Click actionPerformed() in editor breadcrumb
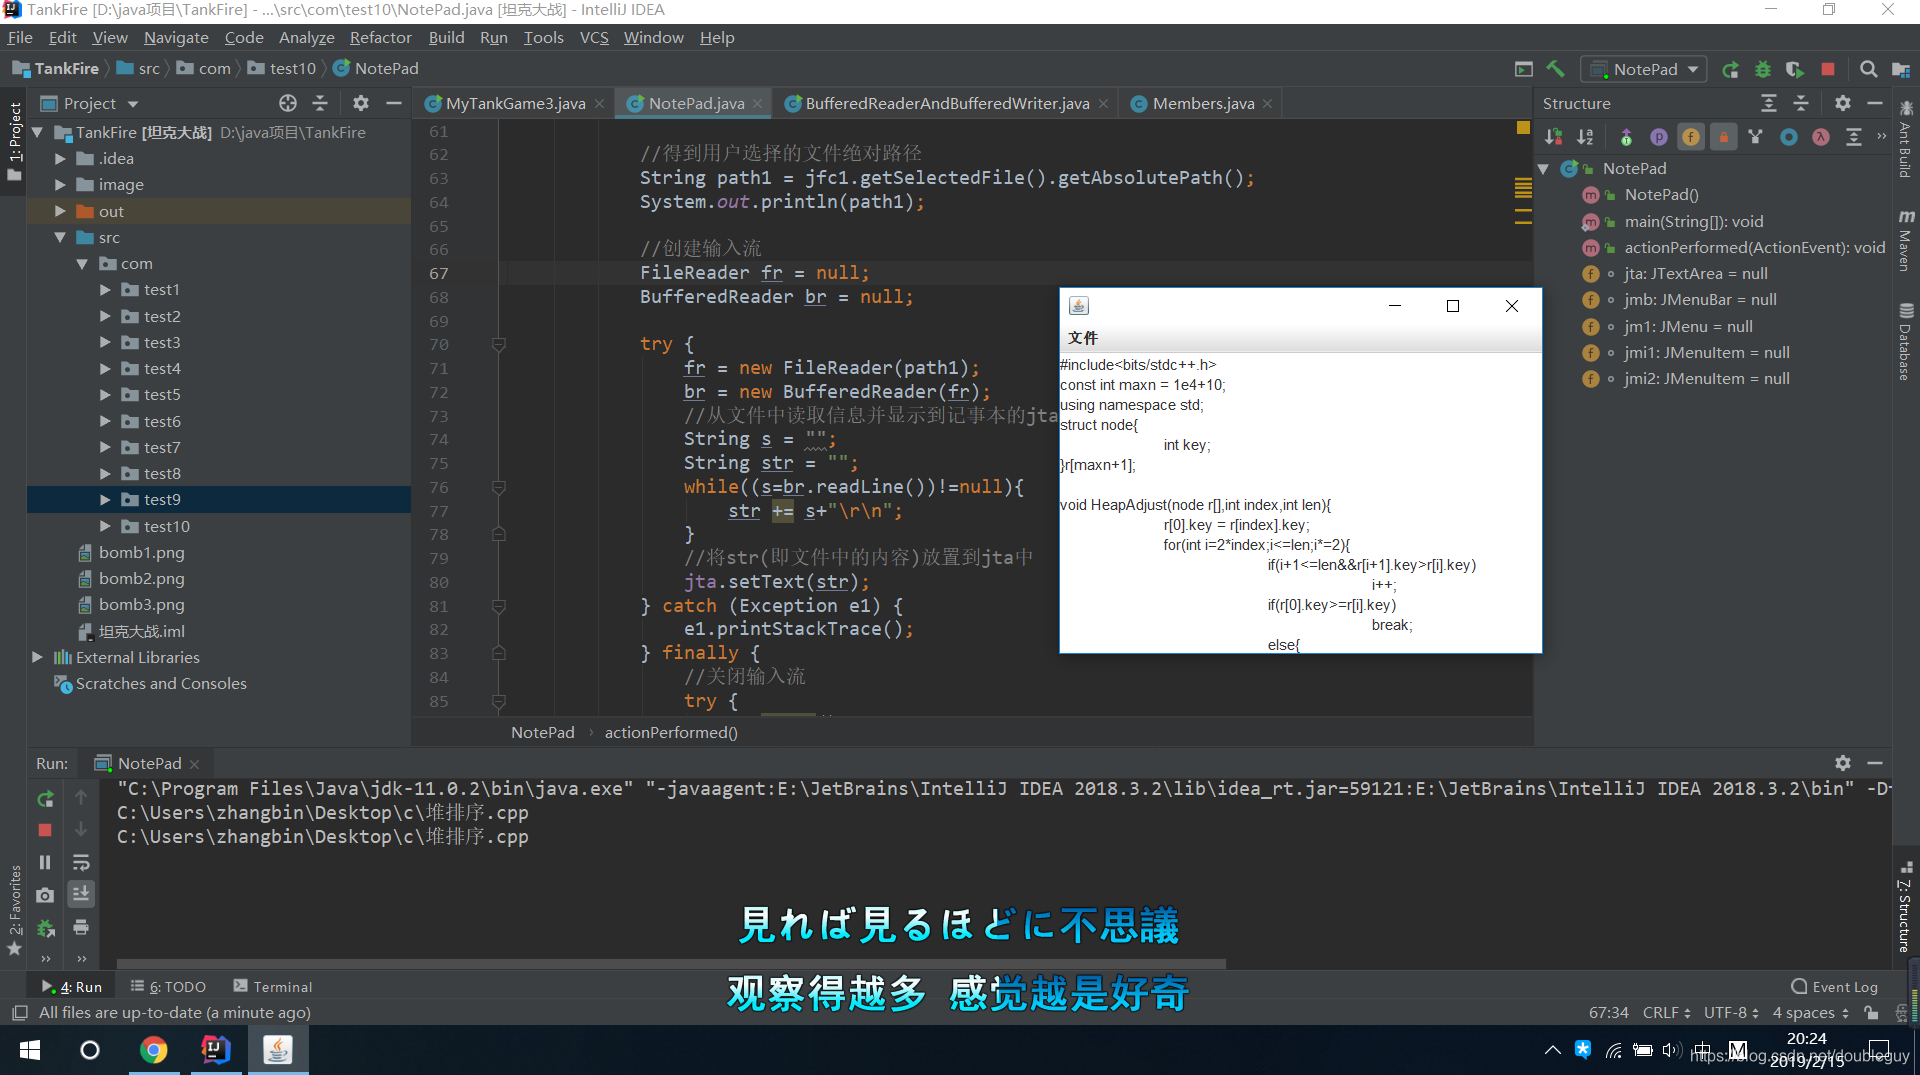This screenshot has height=1075, width=1920. 671,732
